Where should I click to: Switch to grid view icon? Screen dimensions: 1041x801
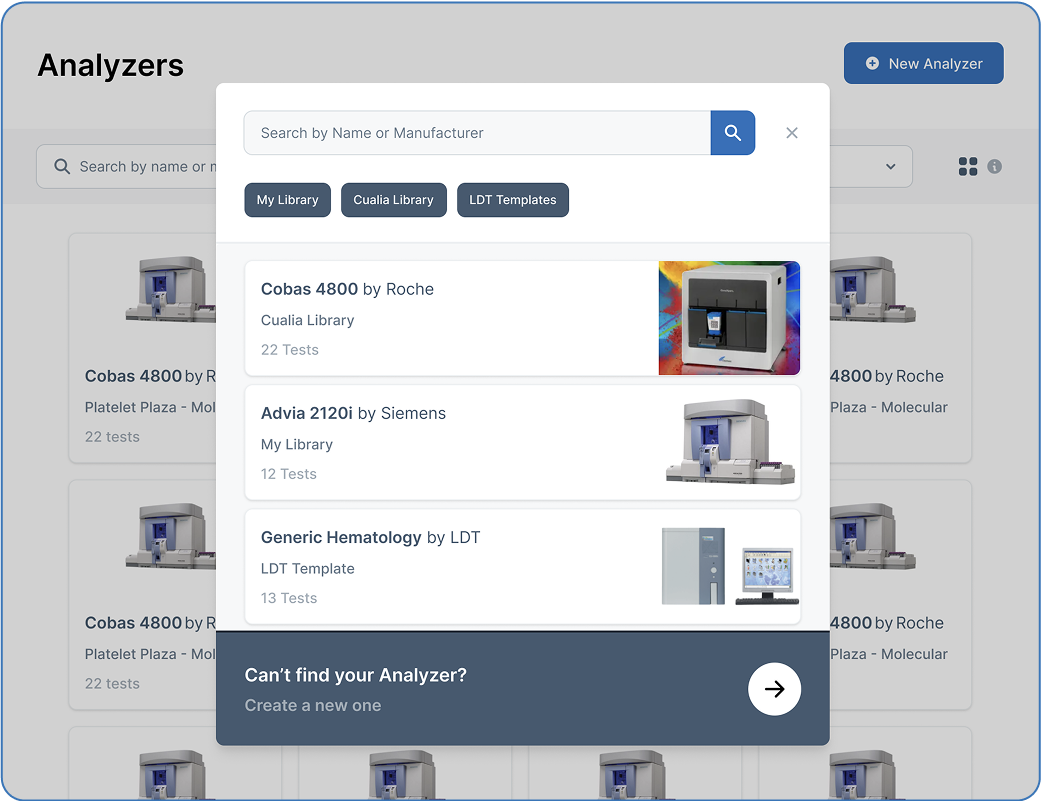tap(968, 167)
